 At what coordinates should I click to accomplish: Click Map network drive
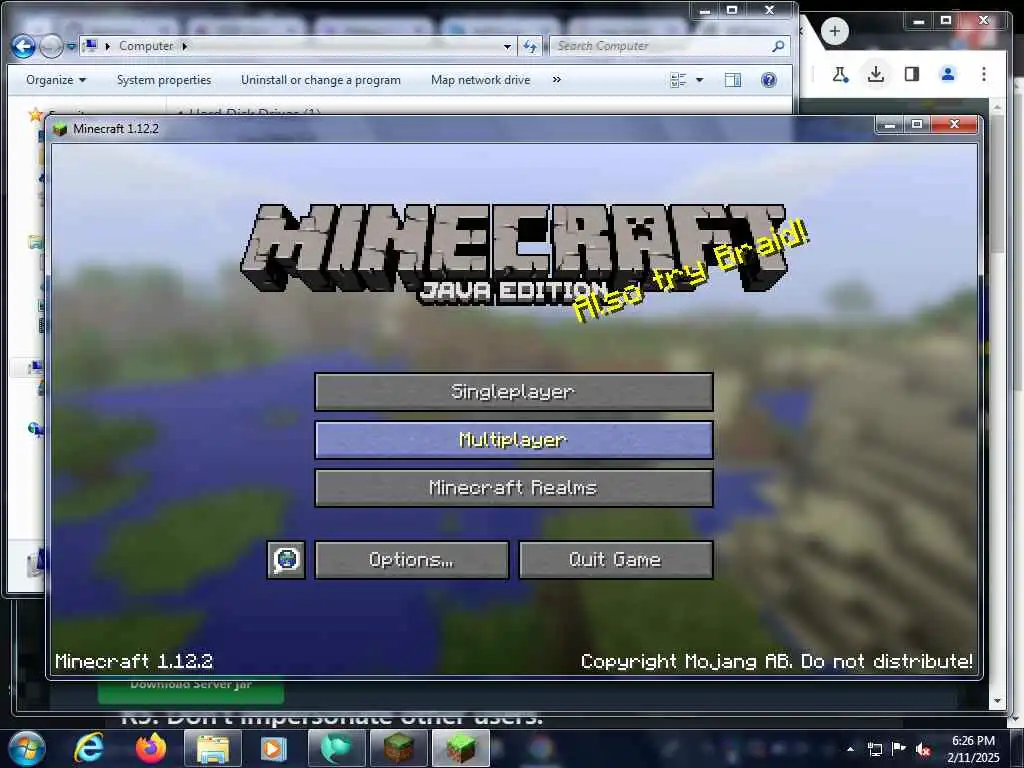(481, 80)
